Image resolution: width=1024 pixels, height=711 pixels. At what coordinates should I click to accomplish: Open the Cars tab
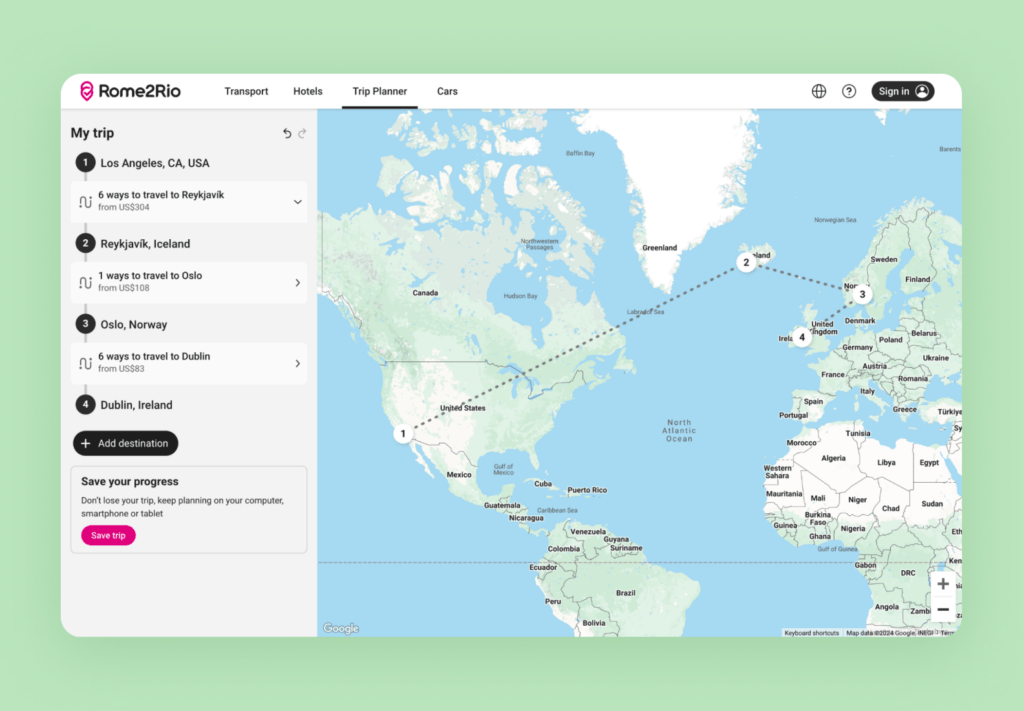pyautogui.click(x=447, y=91)
